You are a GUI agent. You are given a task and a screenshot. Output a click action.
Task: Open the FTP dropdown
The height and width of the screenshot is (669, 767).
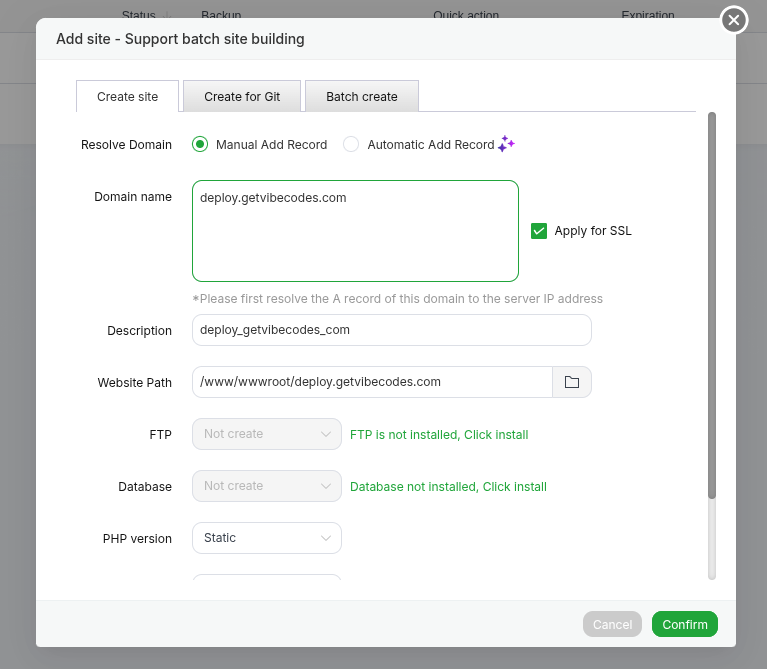pyautogui.click(x=266, y=434)
